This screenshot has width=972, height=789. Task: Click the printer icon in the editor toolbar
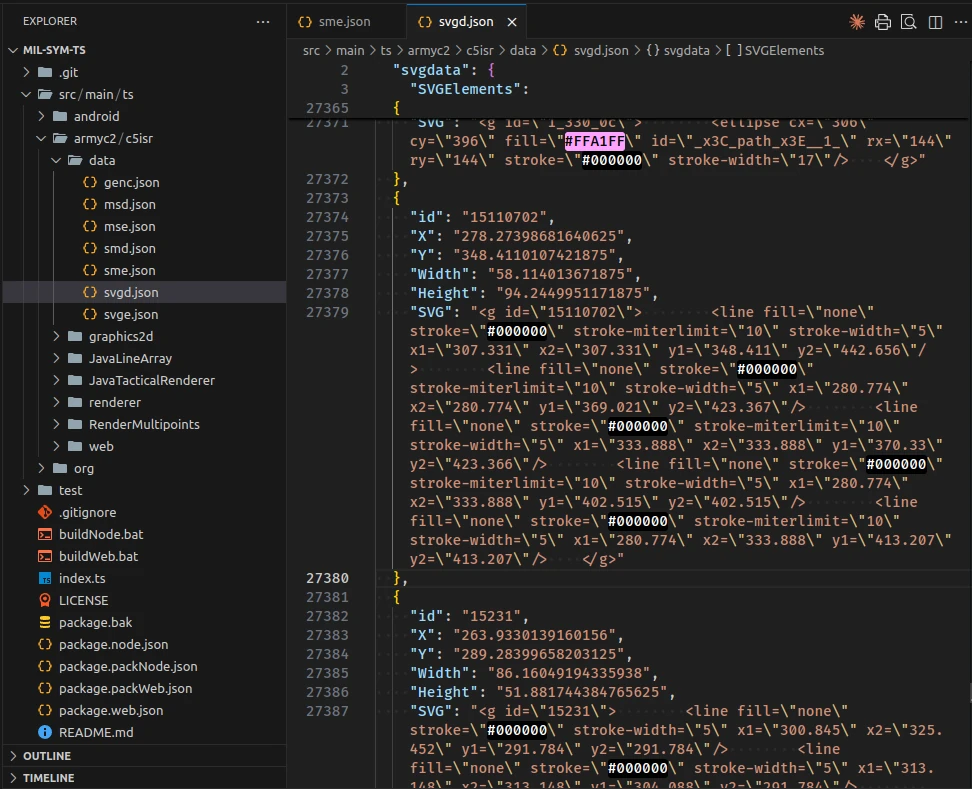tap(883, 21)
